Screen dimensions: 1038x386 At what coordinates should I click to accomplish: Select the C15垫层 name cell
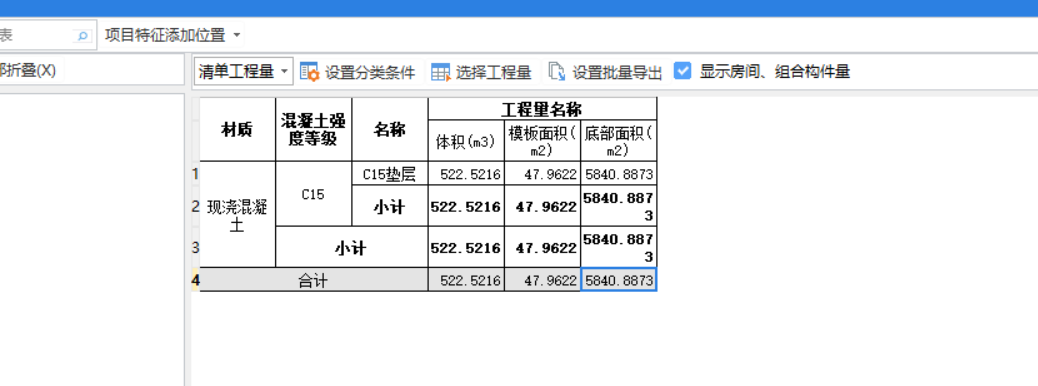[x=390, y=174]
